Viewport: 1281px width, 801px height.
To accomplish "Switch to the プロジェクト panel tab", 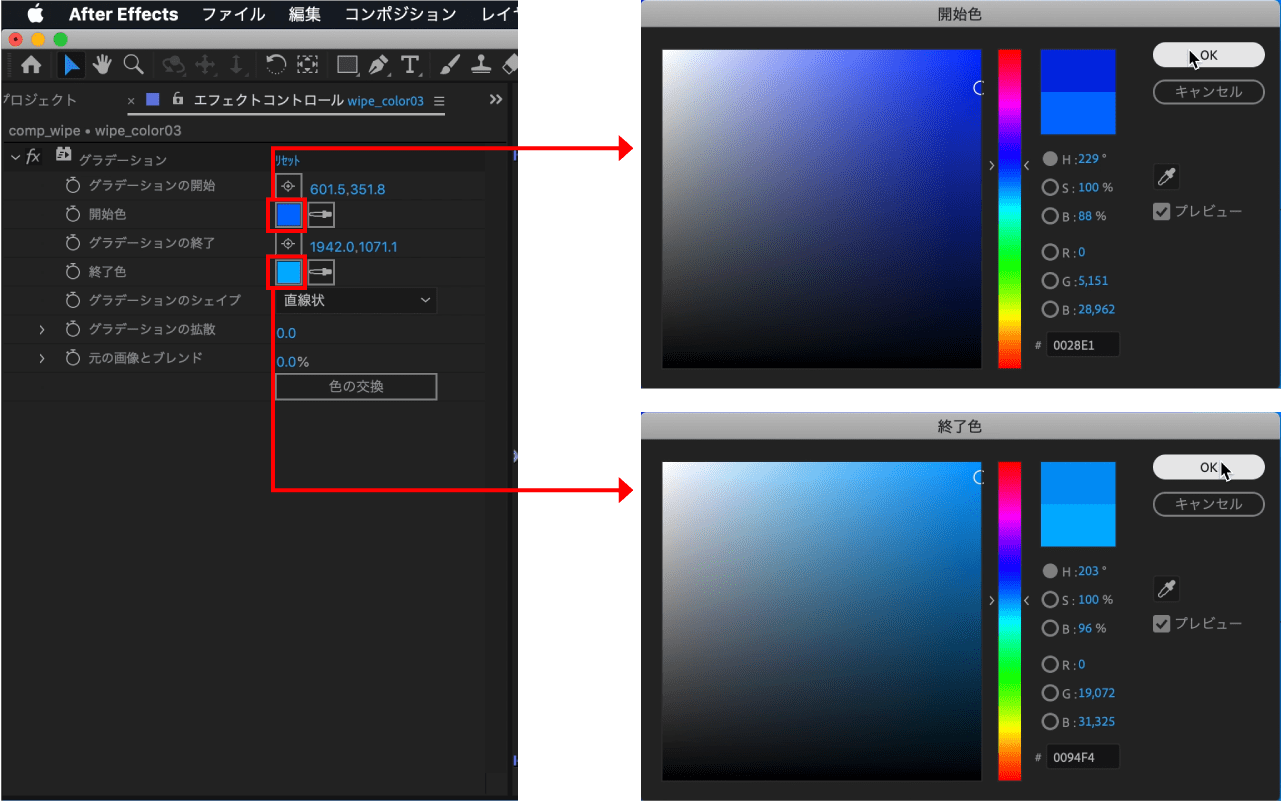I will 39,100.
